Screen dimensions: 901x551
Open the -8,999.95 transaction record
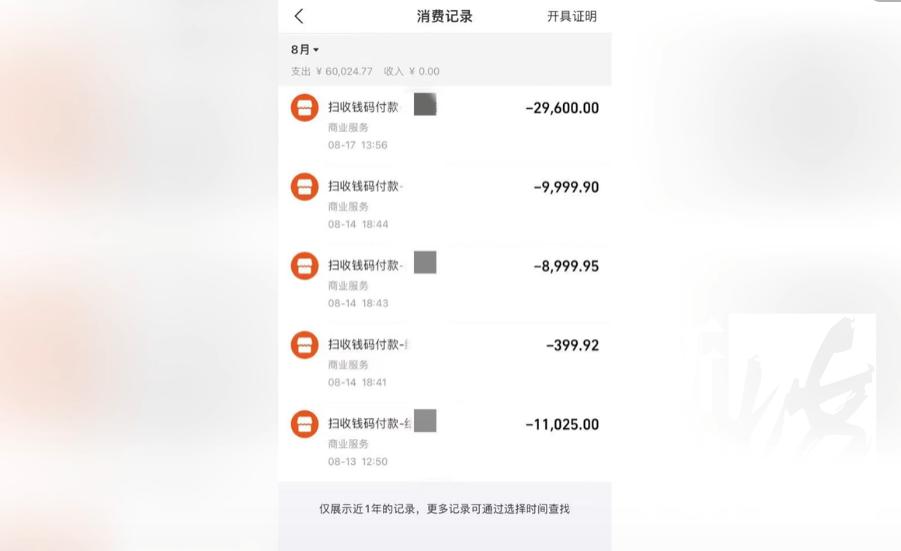click(x=566, y=266)
